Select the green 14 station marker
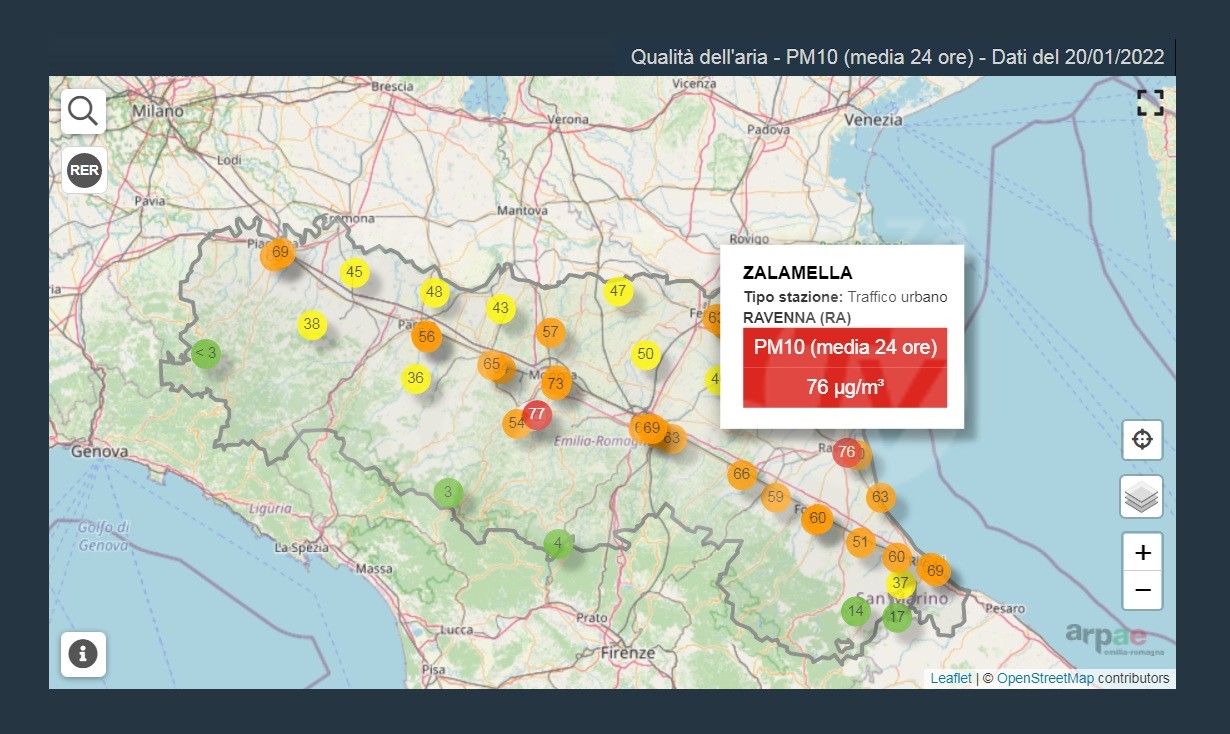The image size is (1230, 734). 855,610
